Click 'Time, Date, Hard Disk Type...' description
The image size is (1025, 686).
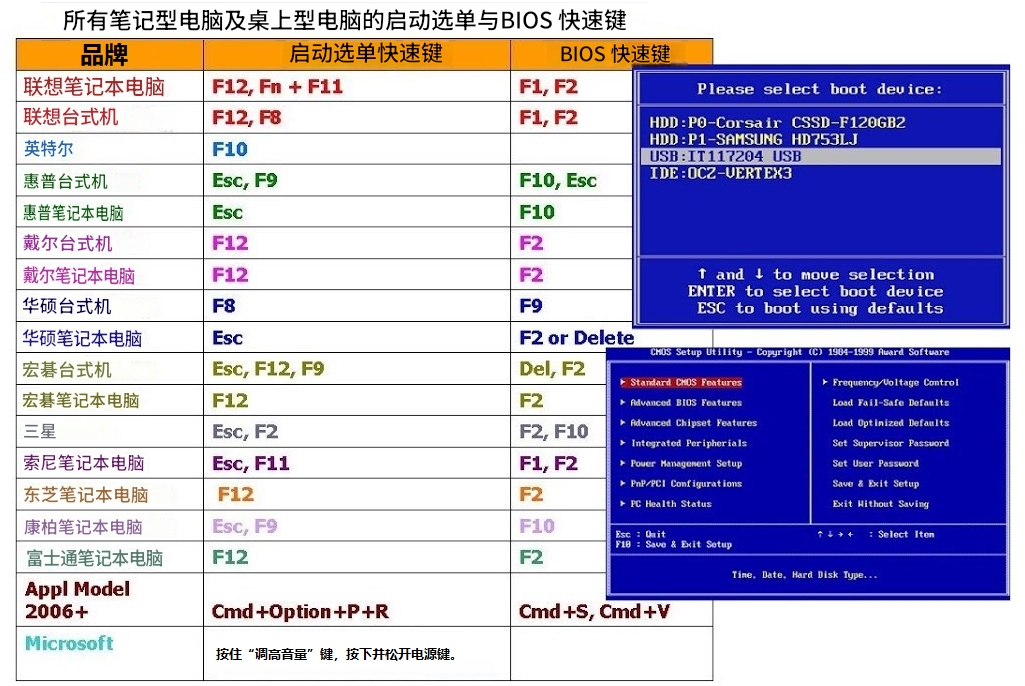pos(805,575)
